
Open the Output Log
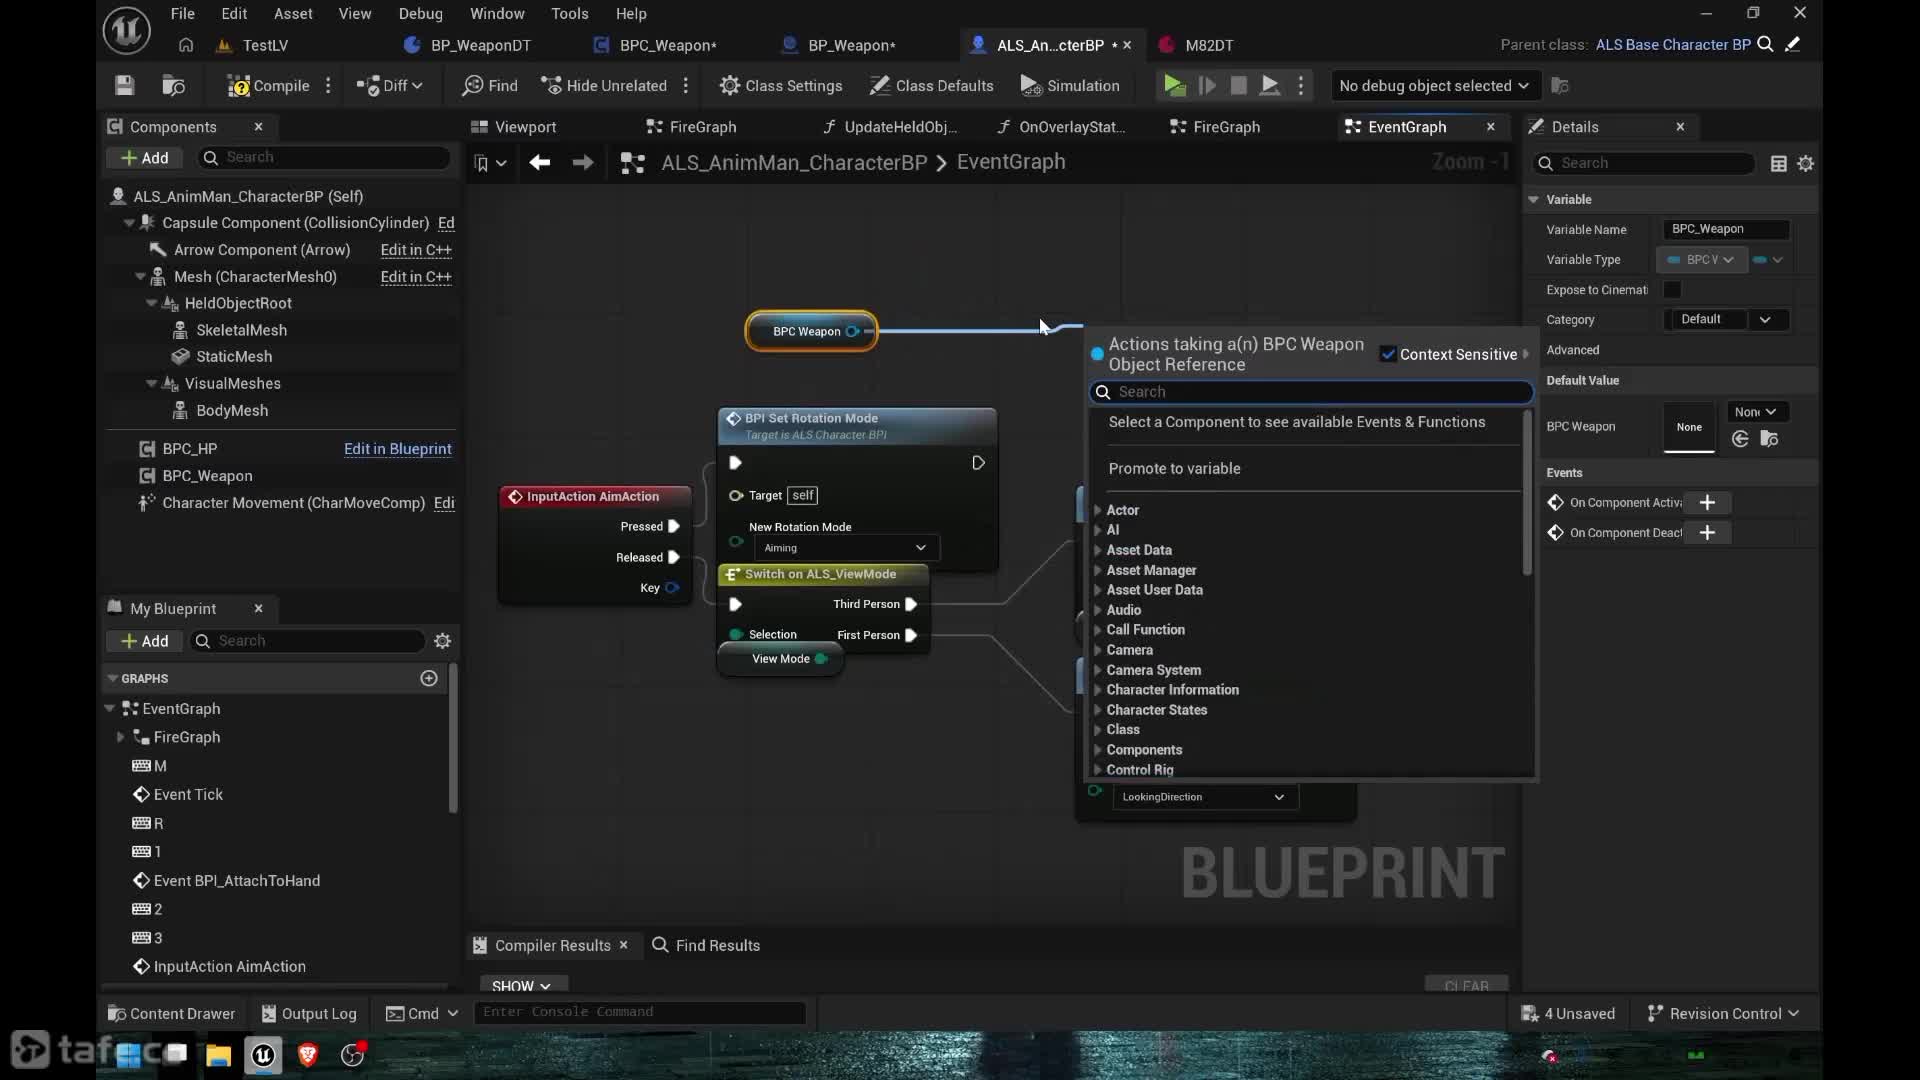pos(308,1014)
